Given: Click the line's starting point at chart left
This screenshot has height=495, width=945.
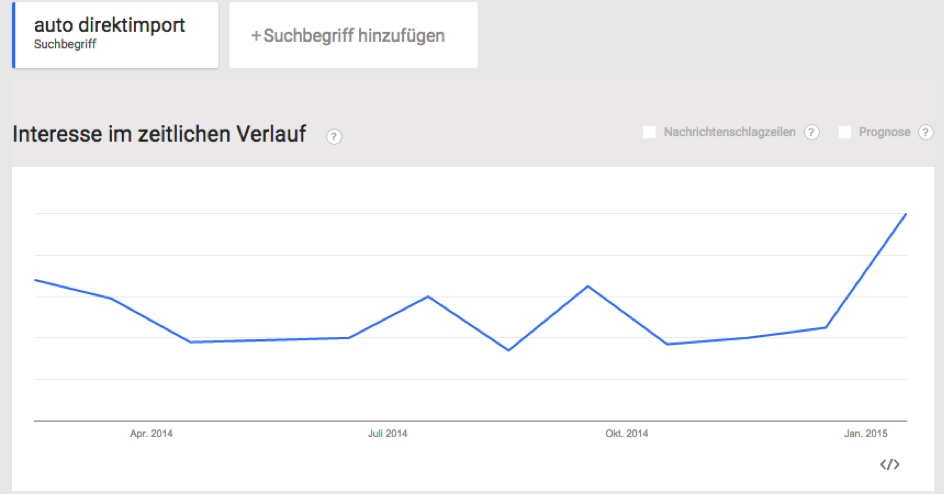Looking at the screenshot, I should pyautogui.click(x=36, y=280).
